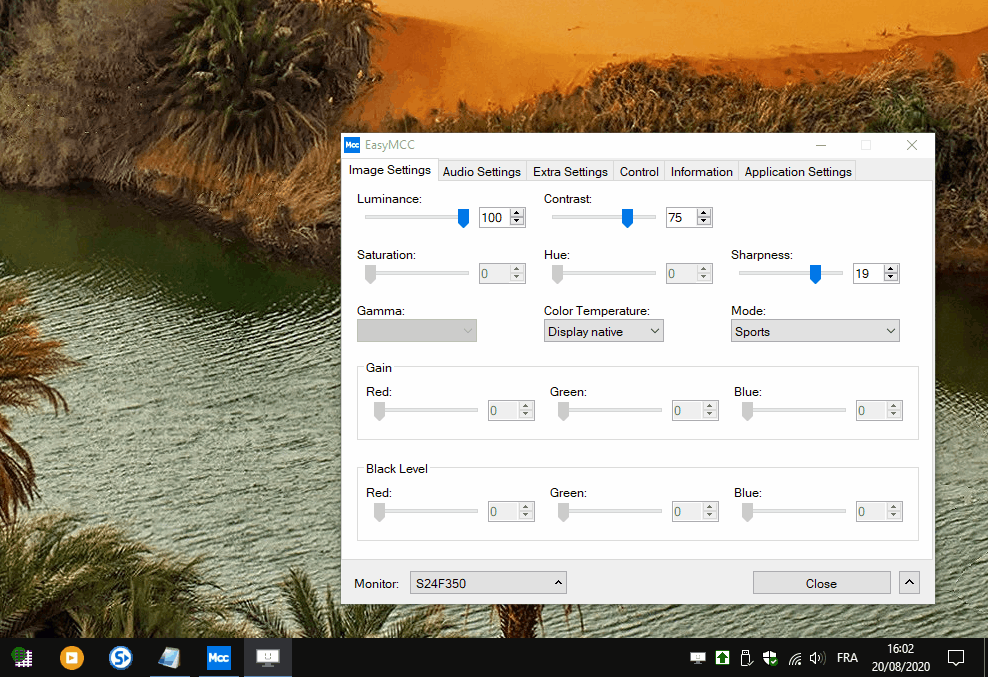Viewport: 988px width, 677px height.
Task: Decrease Contrast with the down stepper arrow
Action: point(704,222)
